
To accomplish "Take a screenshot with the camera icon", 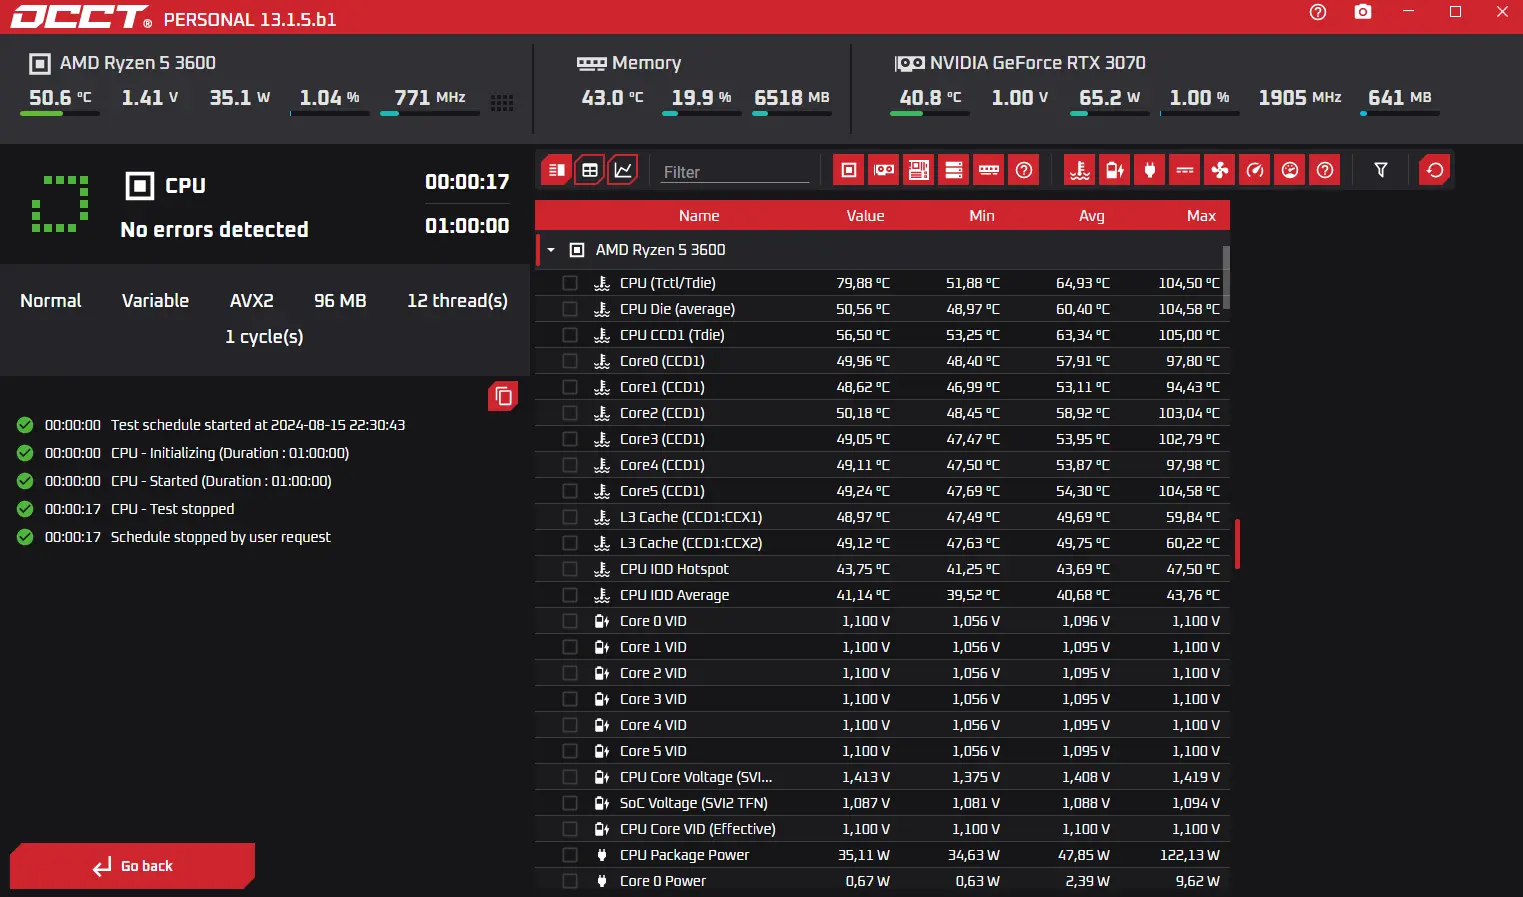I will (1363, 12).
